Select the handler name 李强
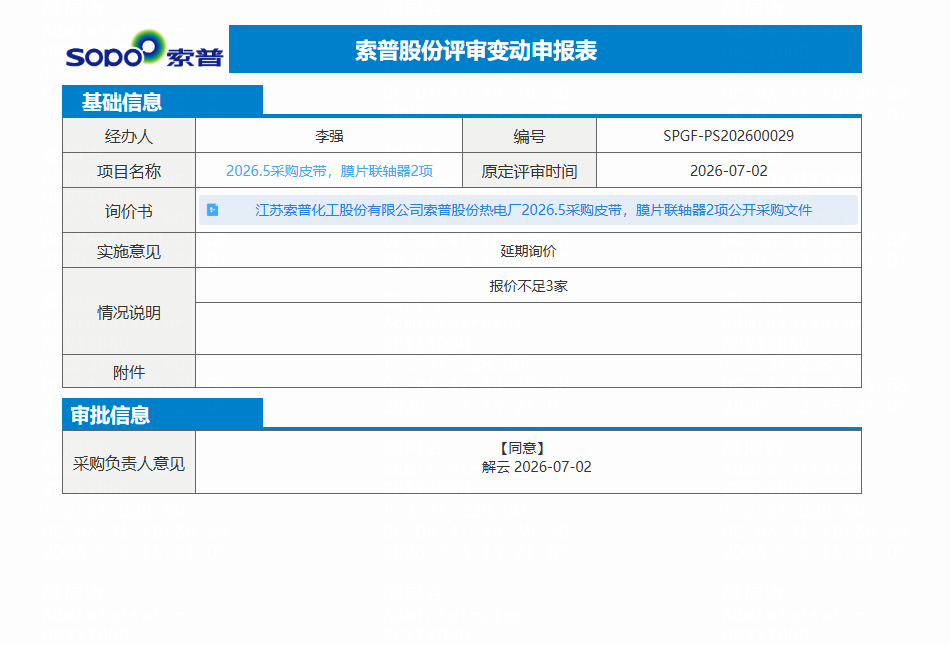This screenshot has height=645, width=950. click(x=329, y=136)
